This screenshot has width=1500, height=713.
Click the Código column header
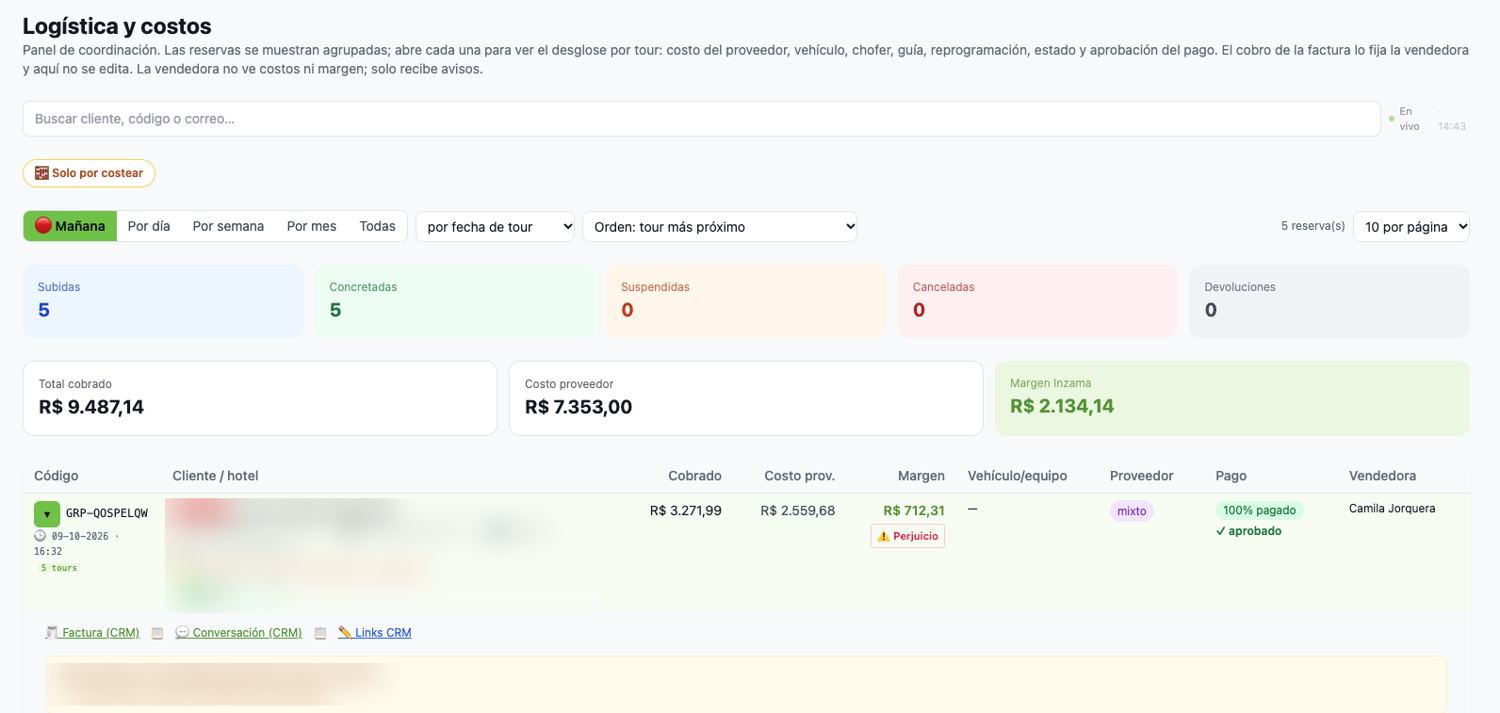click(56, 476)
